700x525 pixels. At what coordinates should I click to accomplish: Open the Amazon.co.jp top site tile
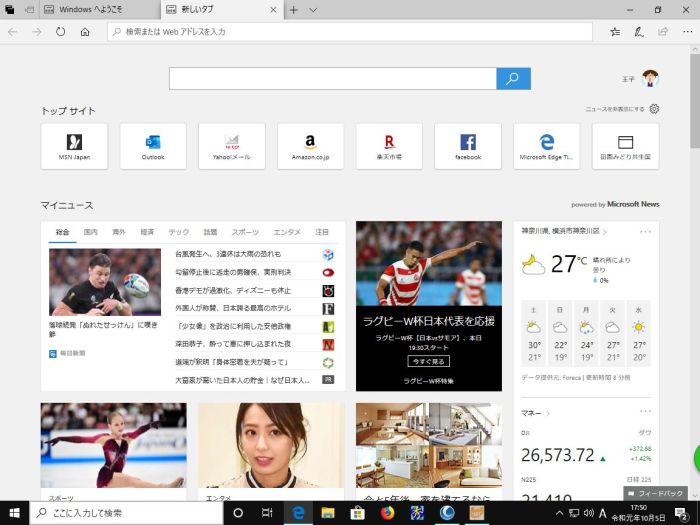[310, 146]
